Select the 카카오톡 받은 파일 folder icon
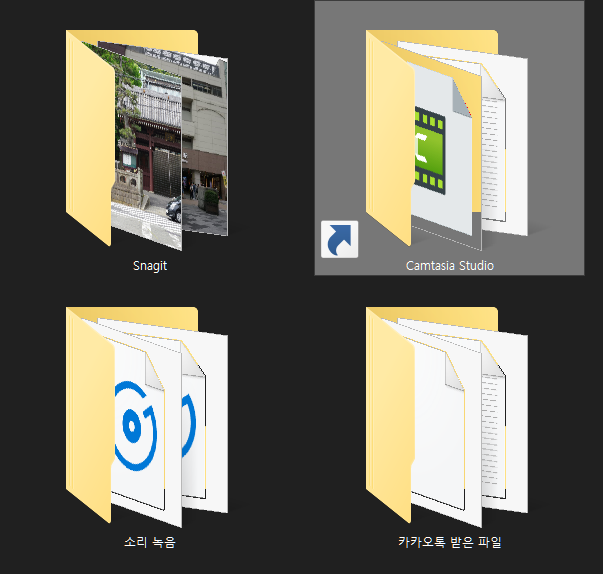Image resolution: width=603 pixels, height=574 pixels. 447,417
